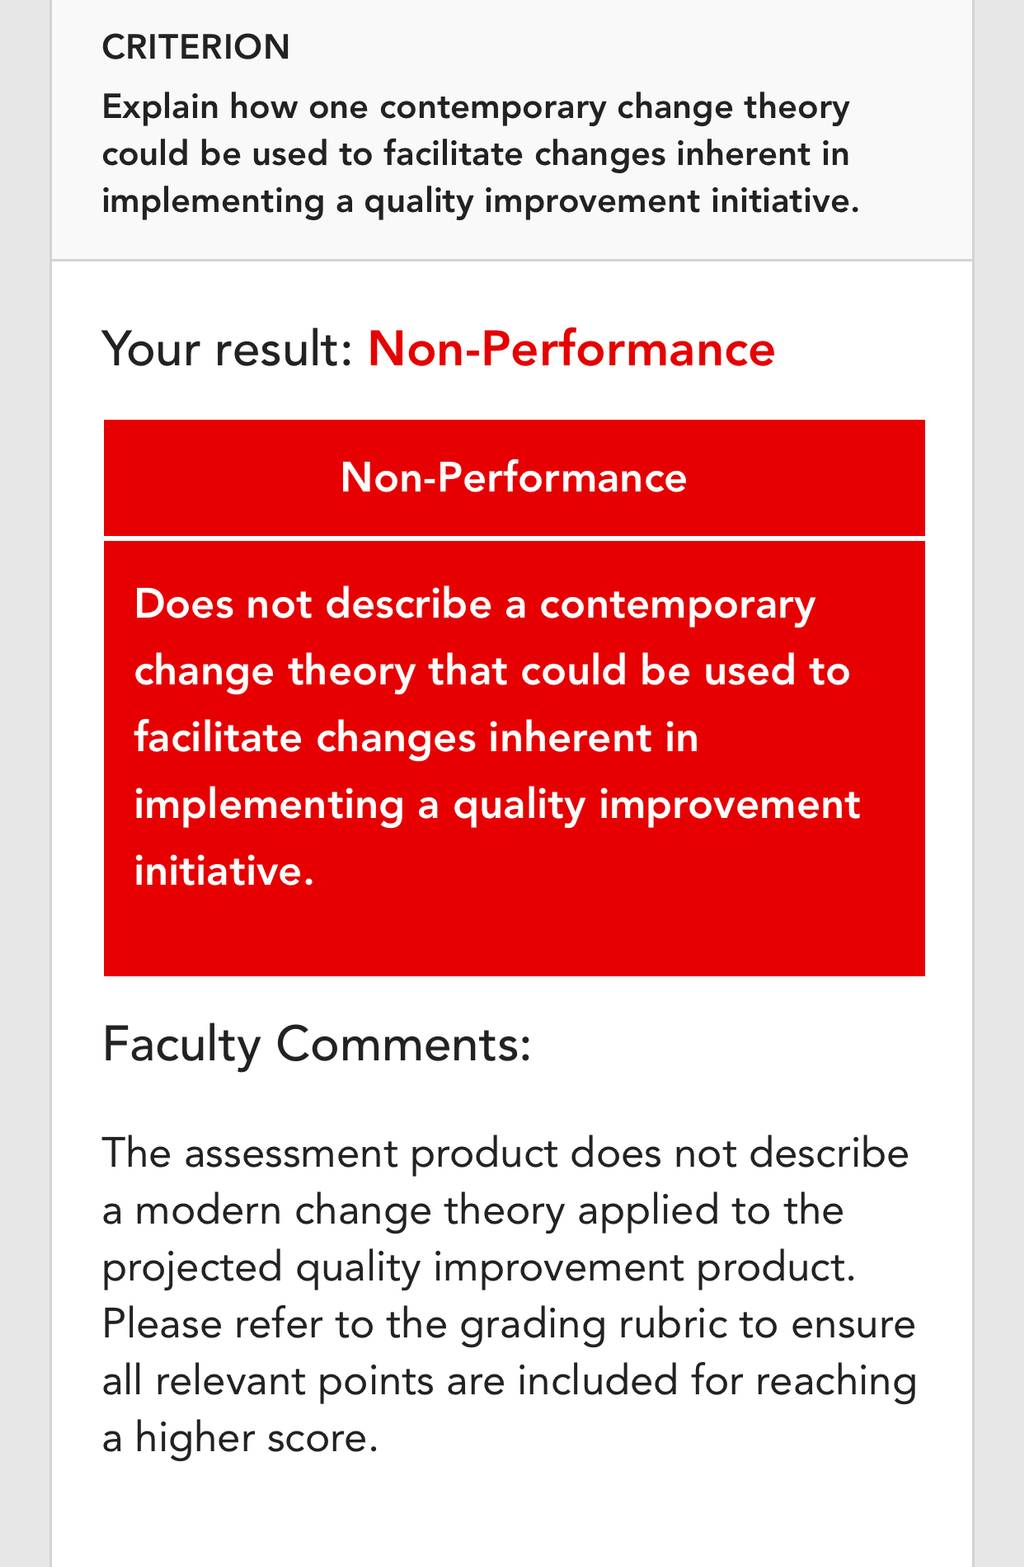The image size is (1024, 1567).
Task: Click the comment line "The assessment product"
Action: [x=505, y=1153]
